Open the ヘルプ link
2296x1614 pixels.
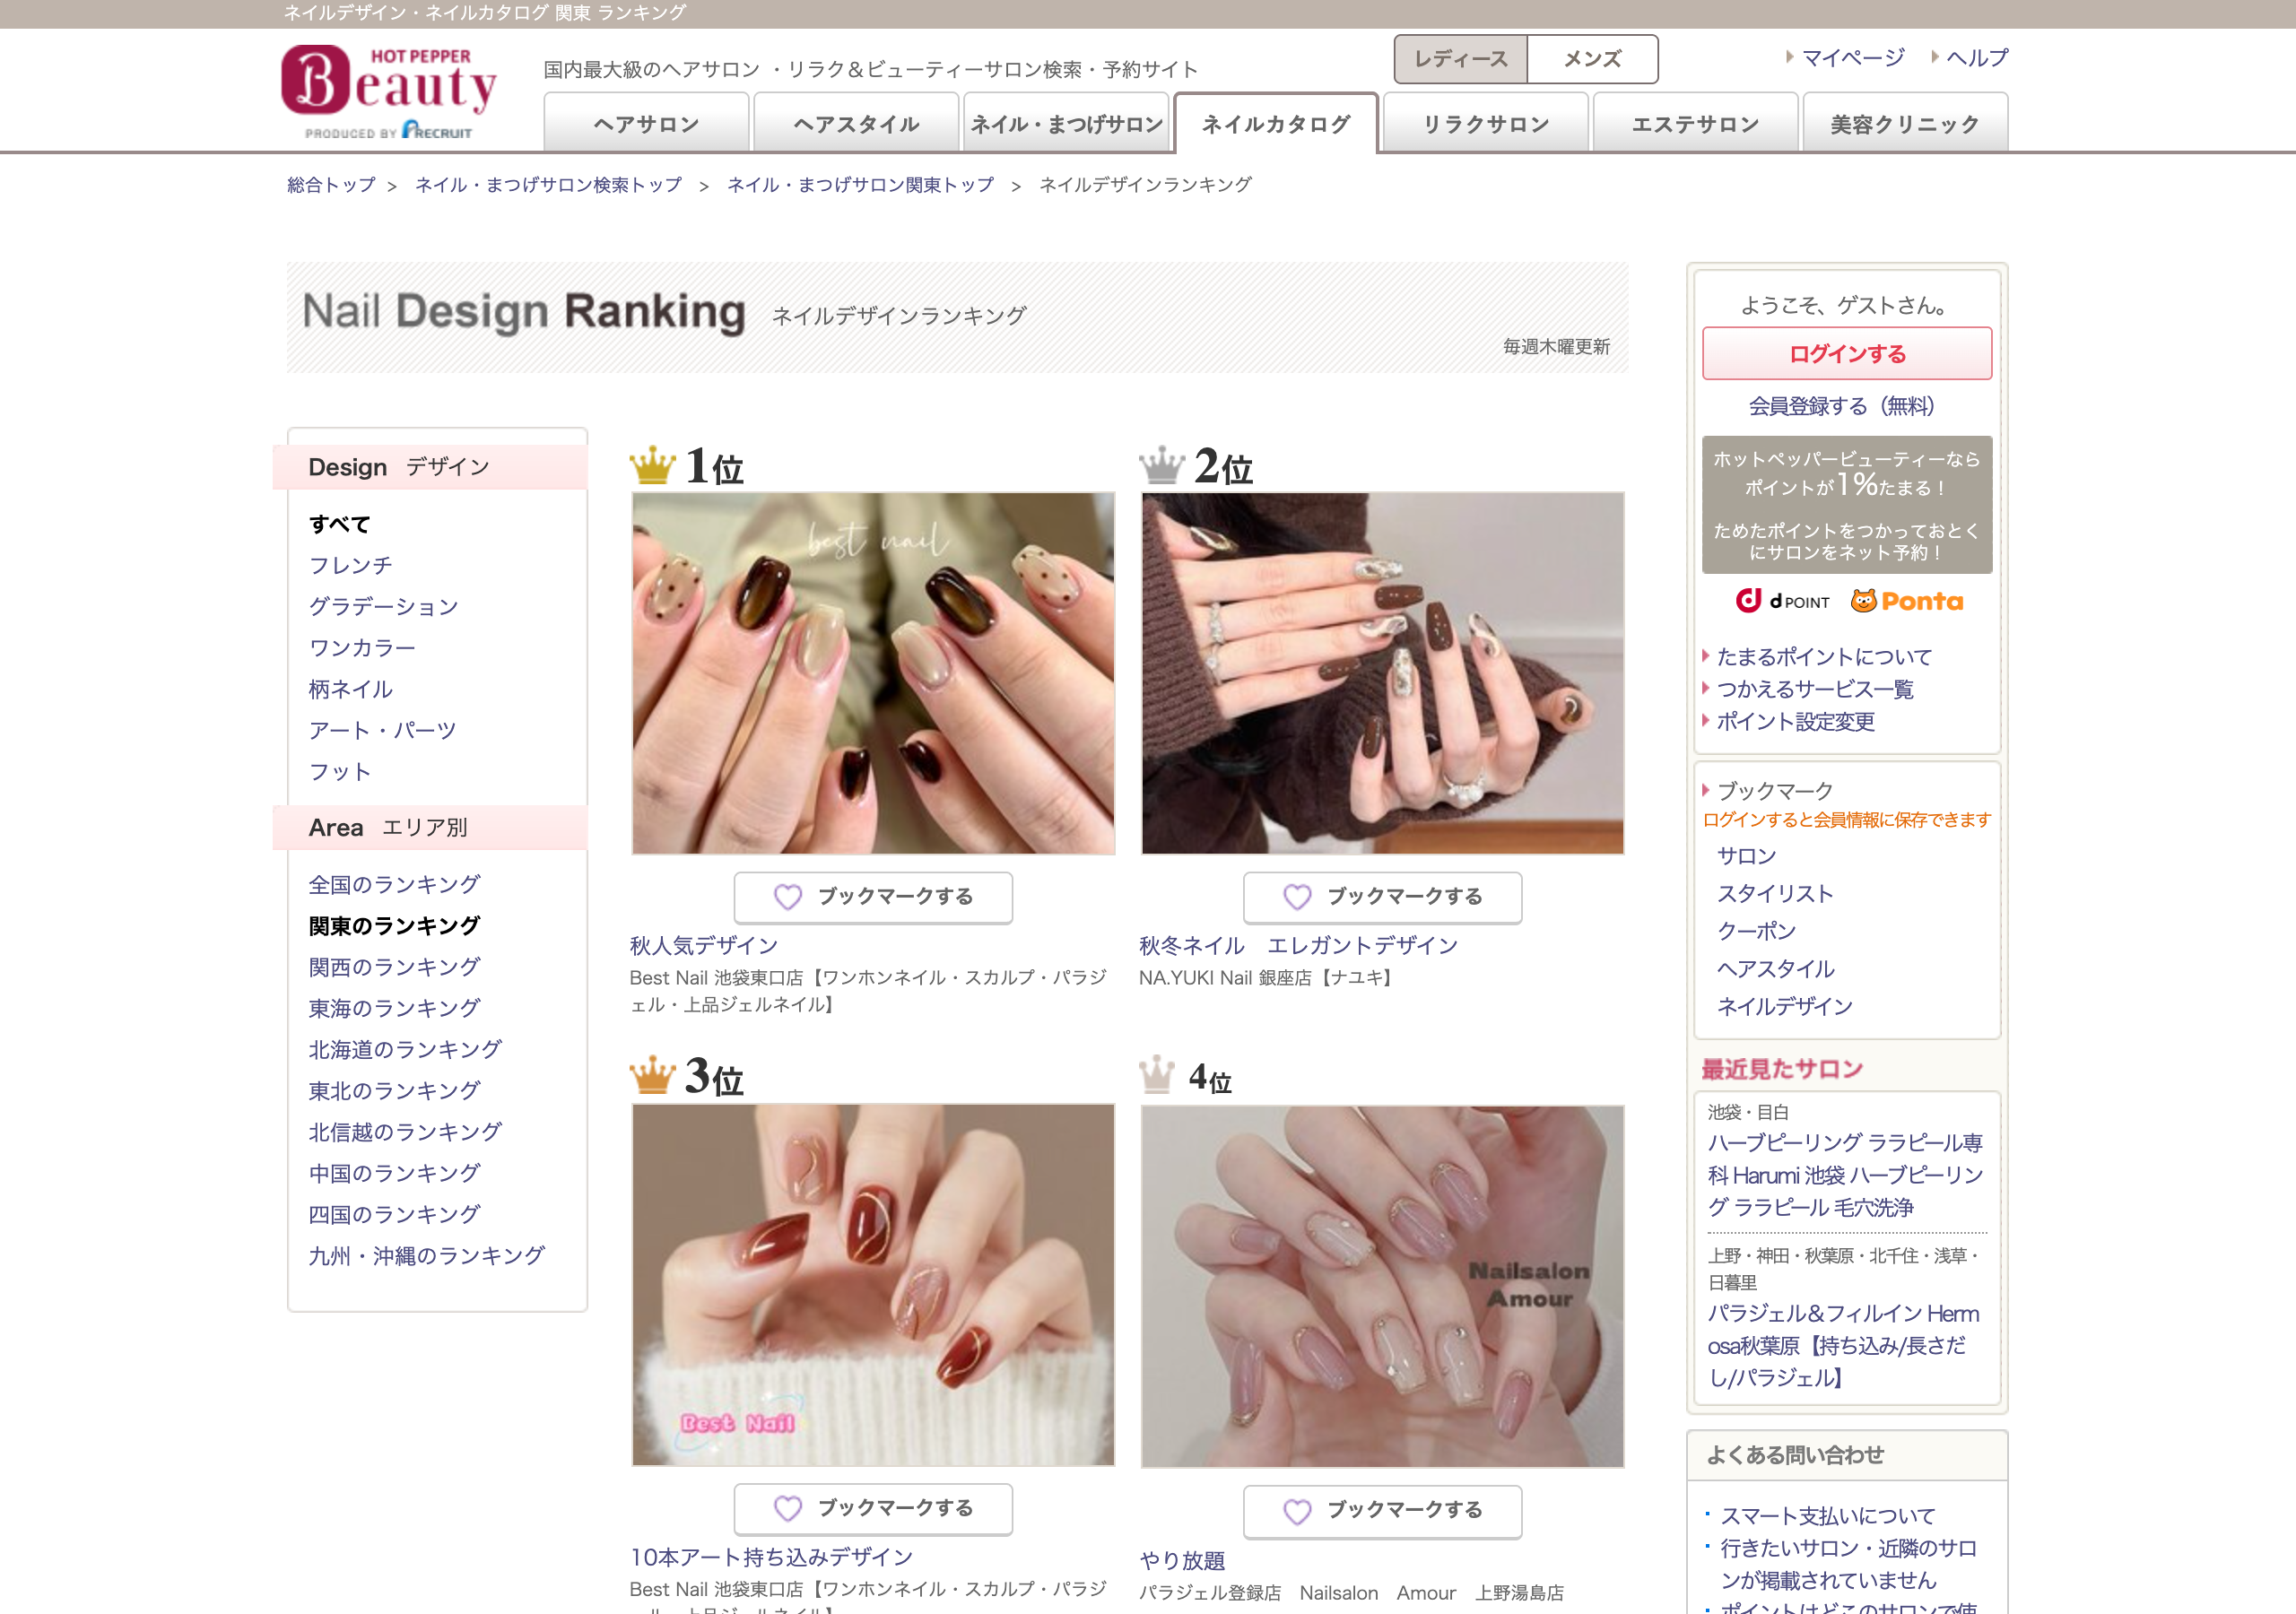[1976, 57]
